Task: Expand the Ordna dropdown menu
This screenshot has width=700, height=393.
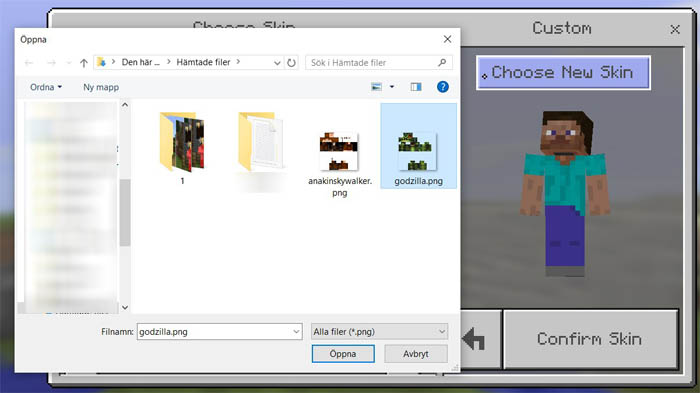Action: click(46, 87)
